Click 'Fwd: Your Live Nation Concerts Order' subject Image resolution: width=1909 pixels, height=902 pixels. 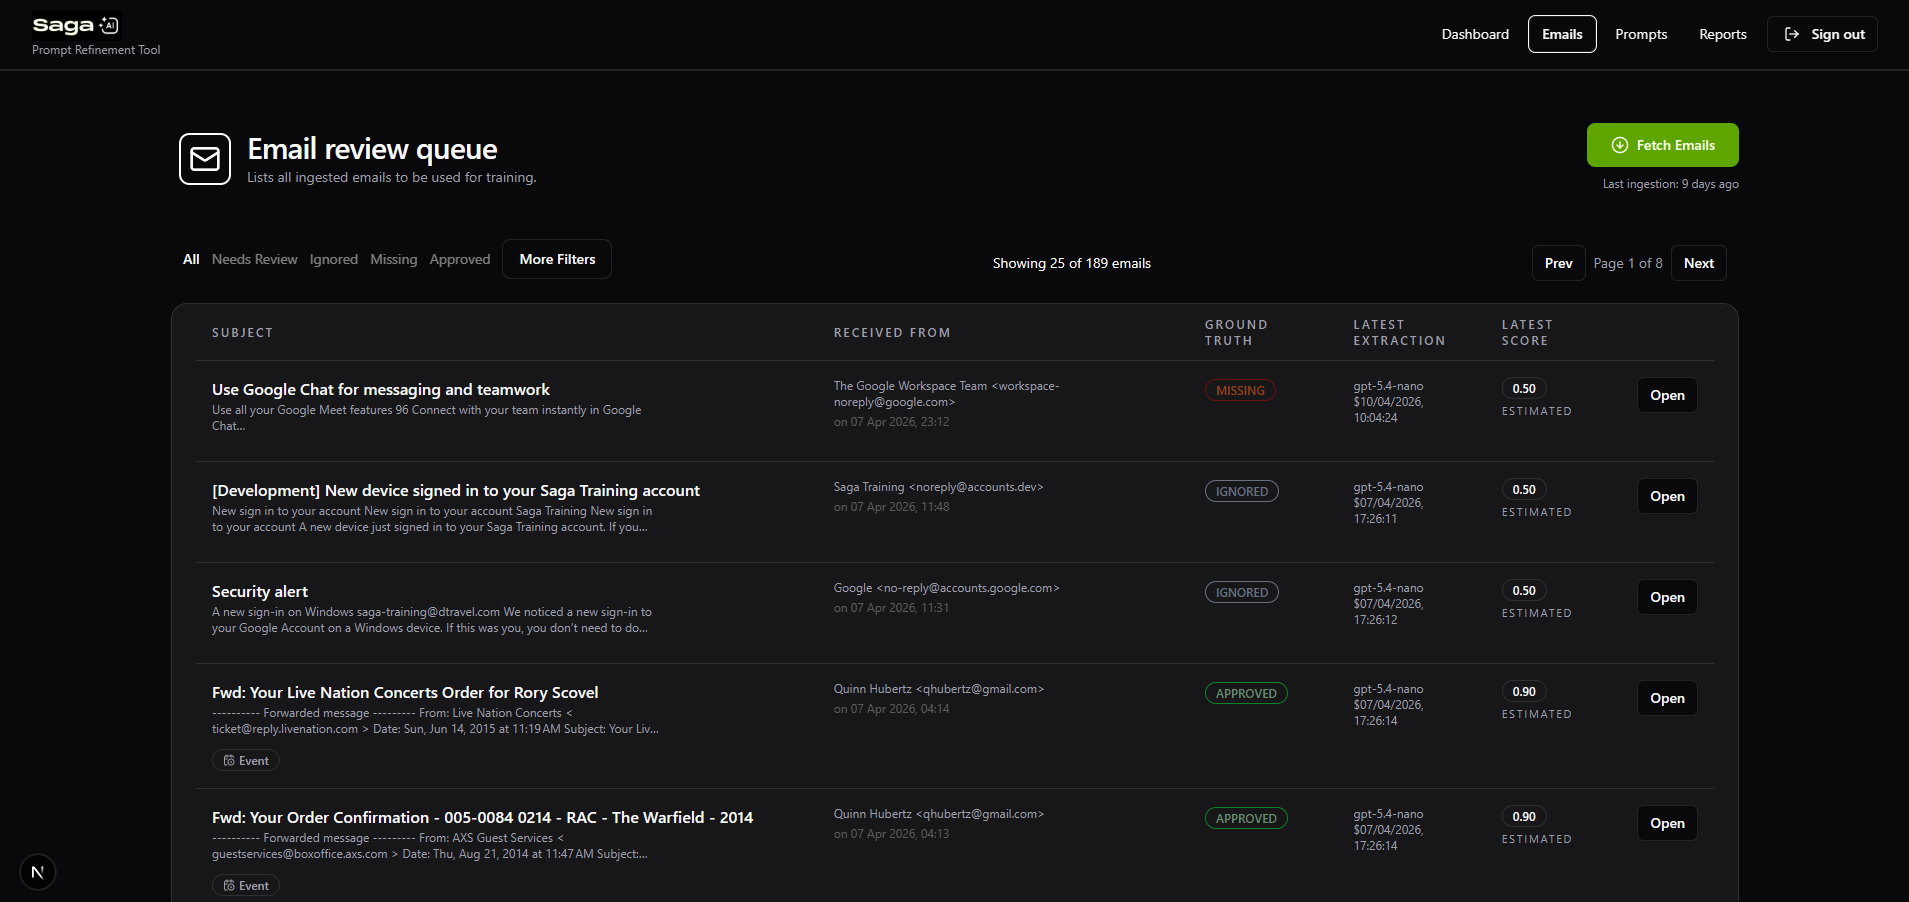405,693
